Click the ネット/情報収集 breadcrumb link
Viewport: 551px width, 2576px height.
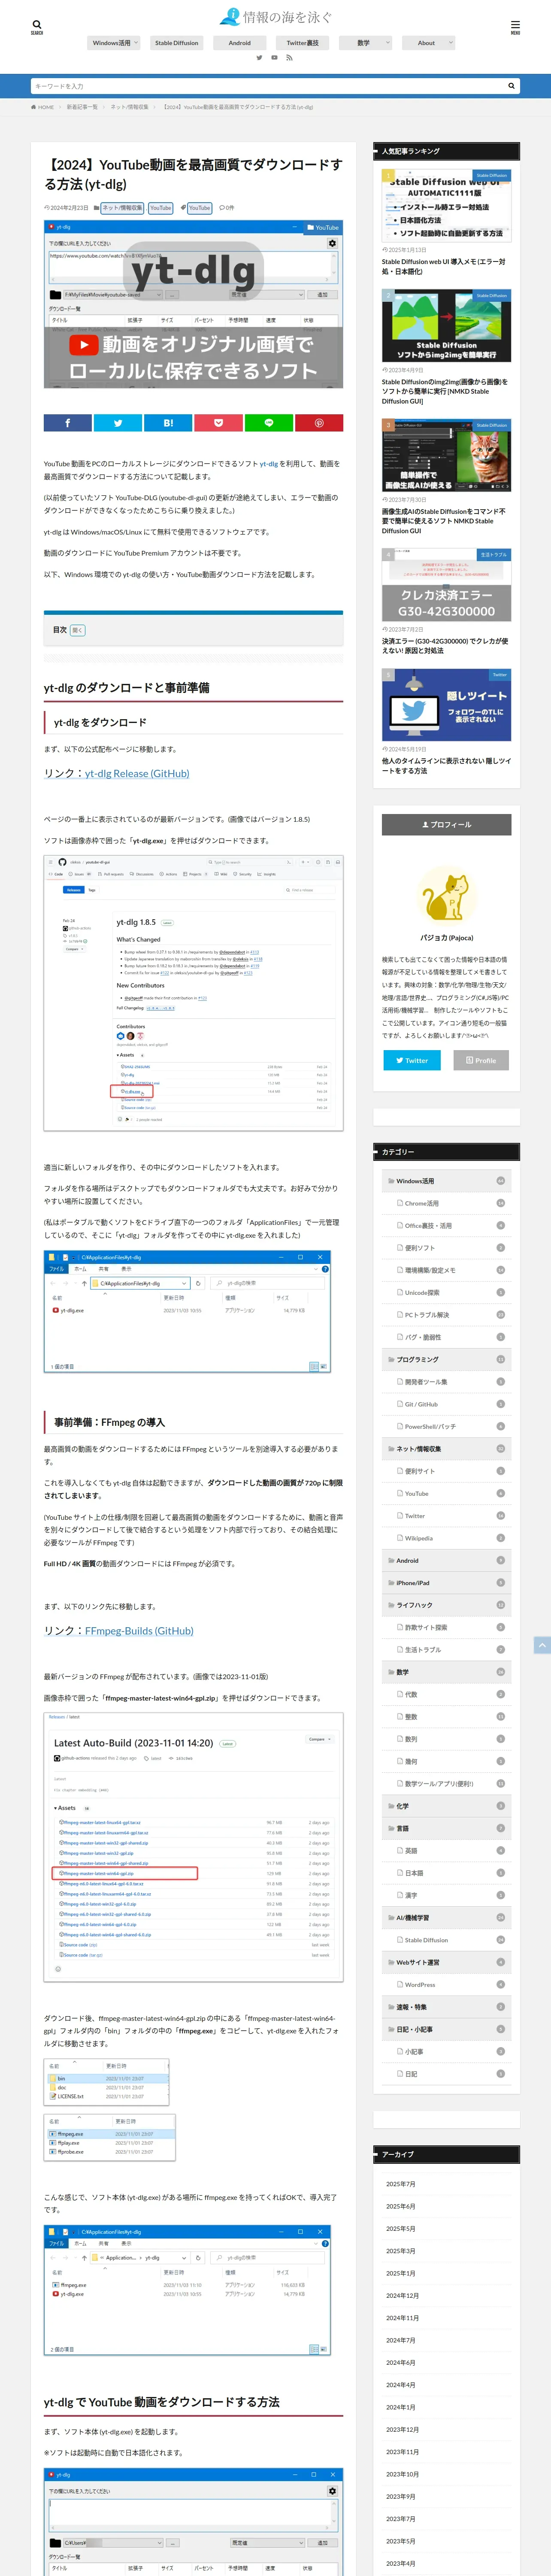tap(129, 107)
